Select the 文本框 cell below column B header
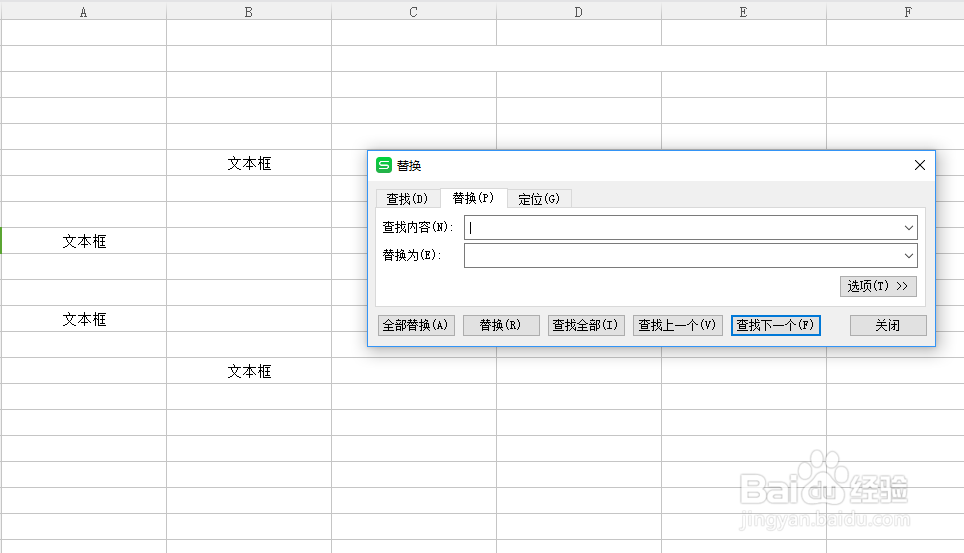Screen dimensions: 964x553 (x=249, y=163)
